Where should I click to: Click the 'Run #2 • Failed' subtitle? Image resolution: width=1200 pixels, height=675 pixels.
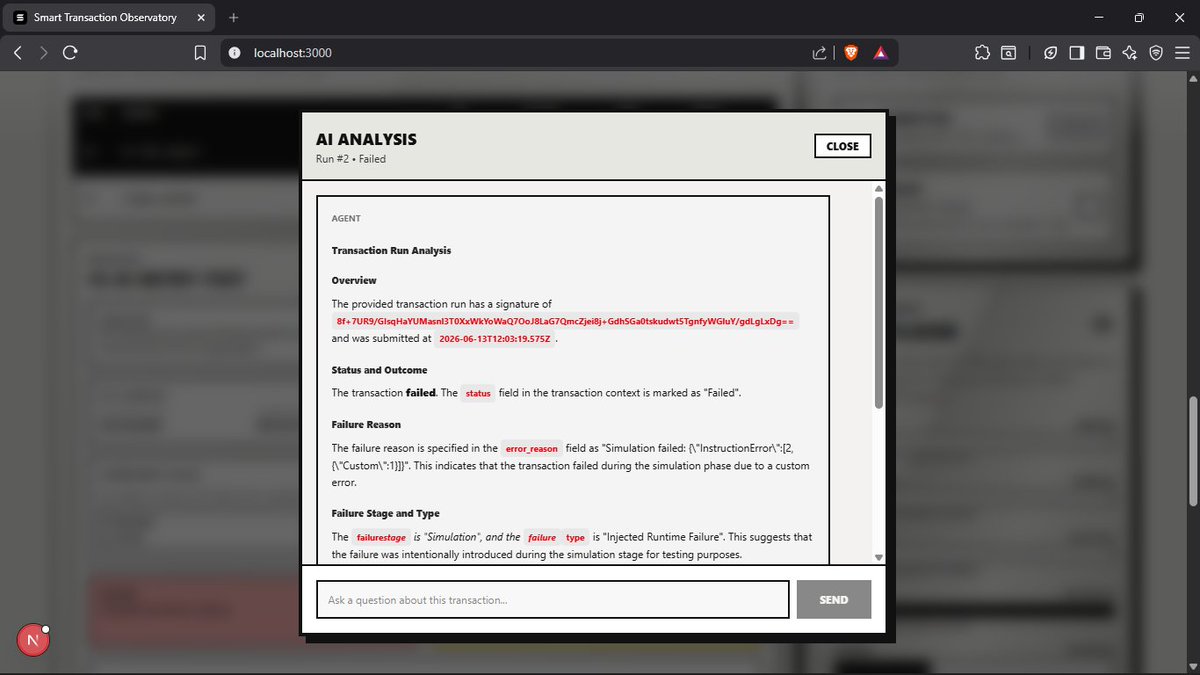[x=351, y=159]
